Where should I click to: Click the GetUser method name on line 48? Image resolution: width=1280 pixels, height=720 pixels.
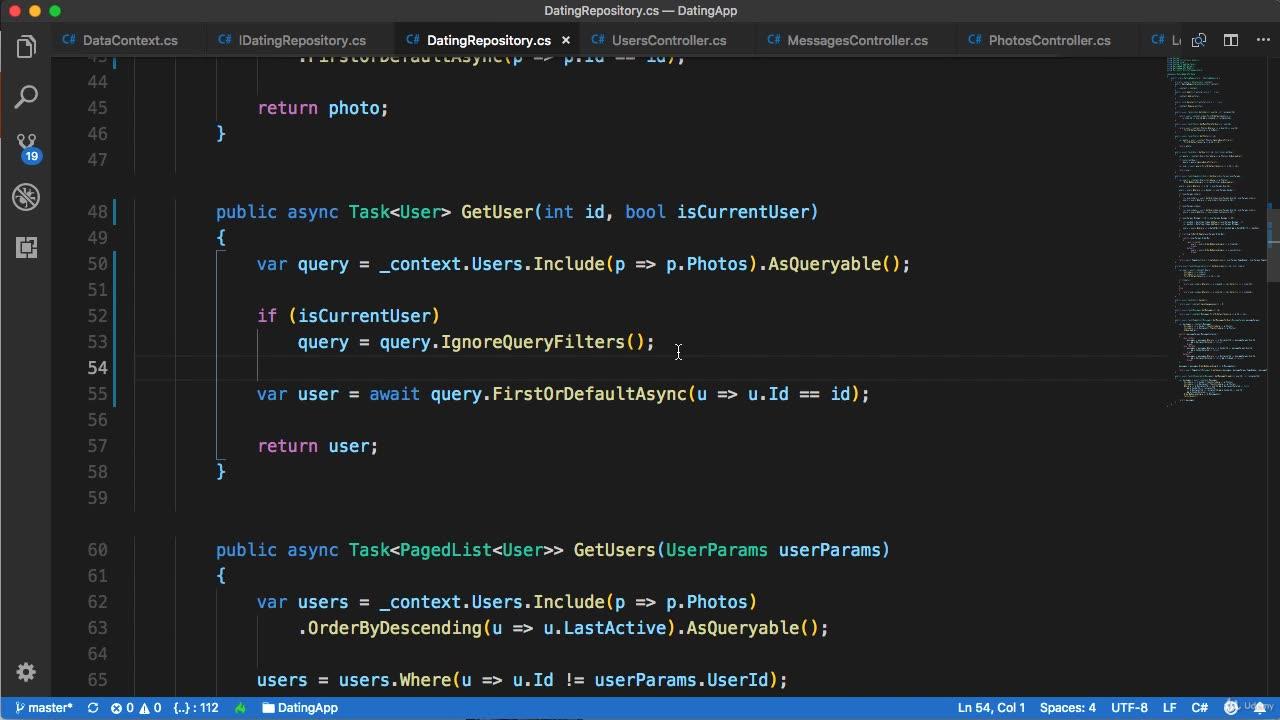tap(497, 212)
